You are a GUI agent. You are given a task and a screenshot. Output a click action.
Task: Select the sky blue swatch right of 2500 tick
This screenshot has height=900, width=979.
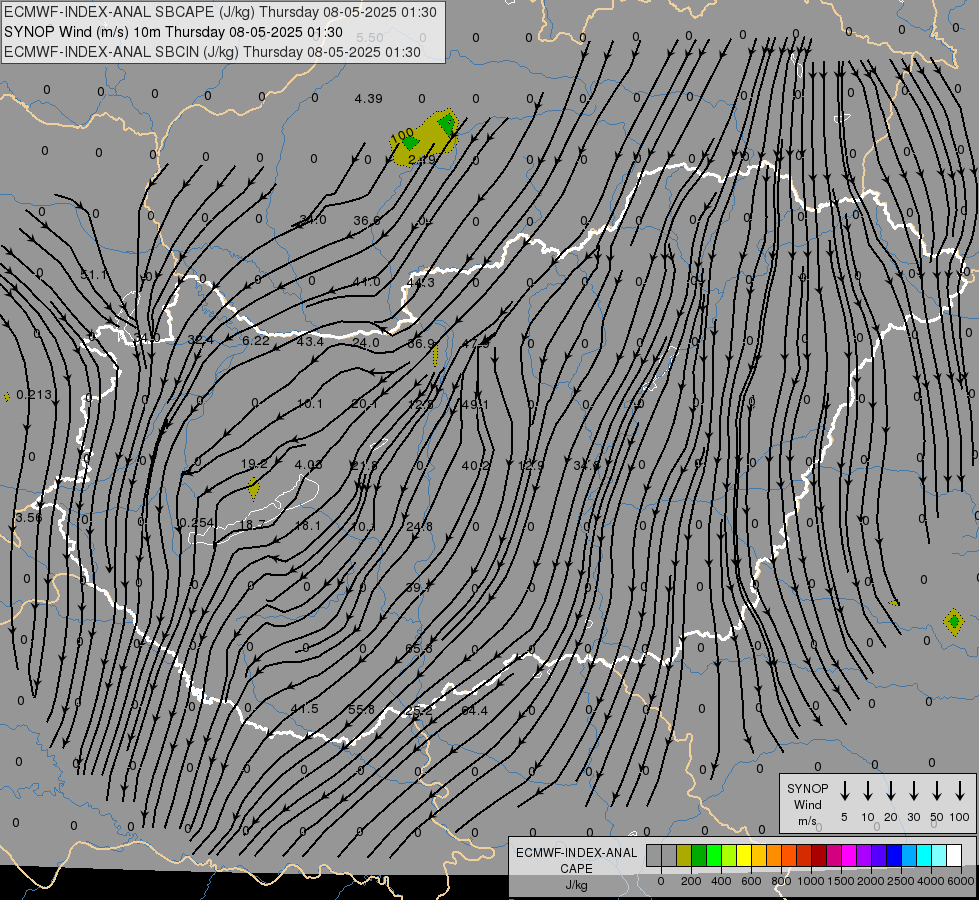(909, 855)
